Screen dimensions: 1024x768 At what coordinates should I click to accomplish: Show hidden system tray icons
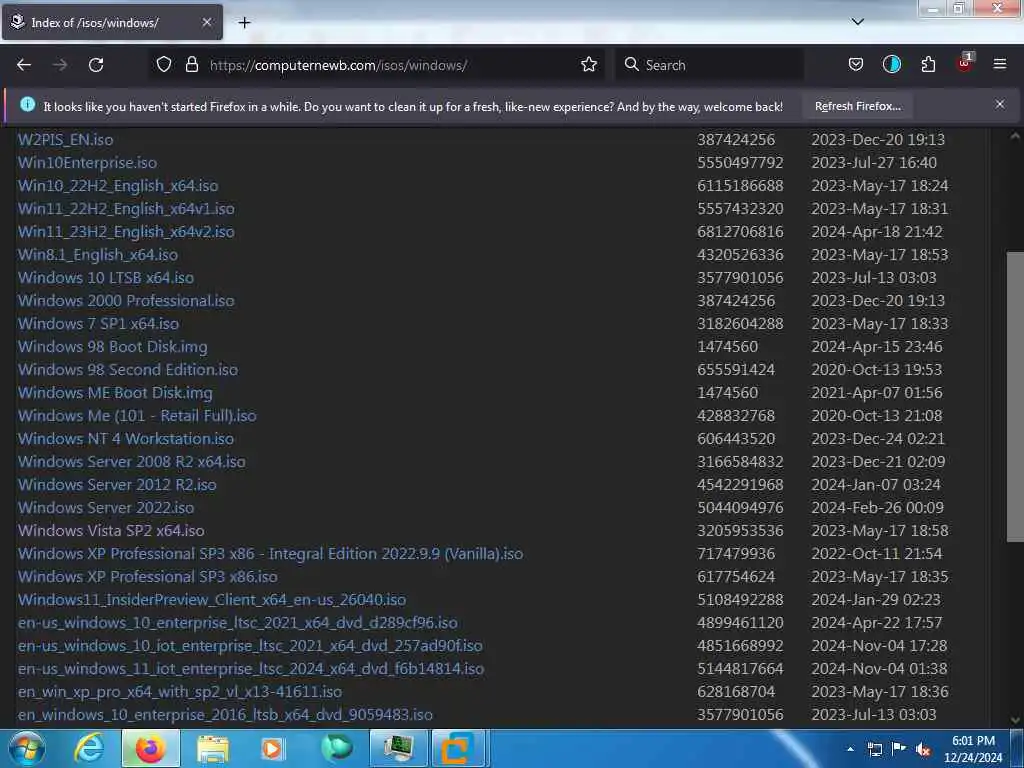pos(850,749)
